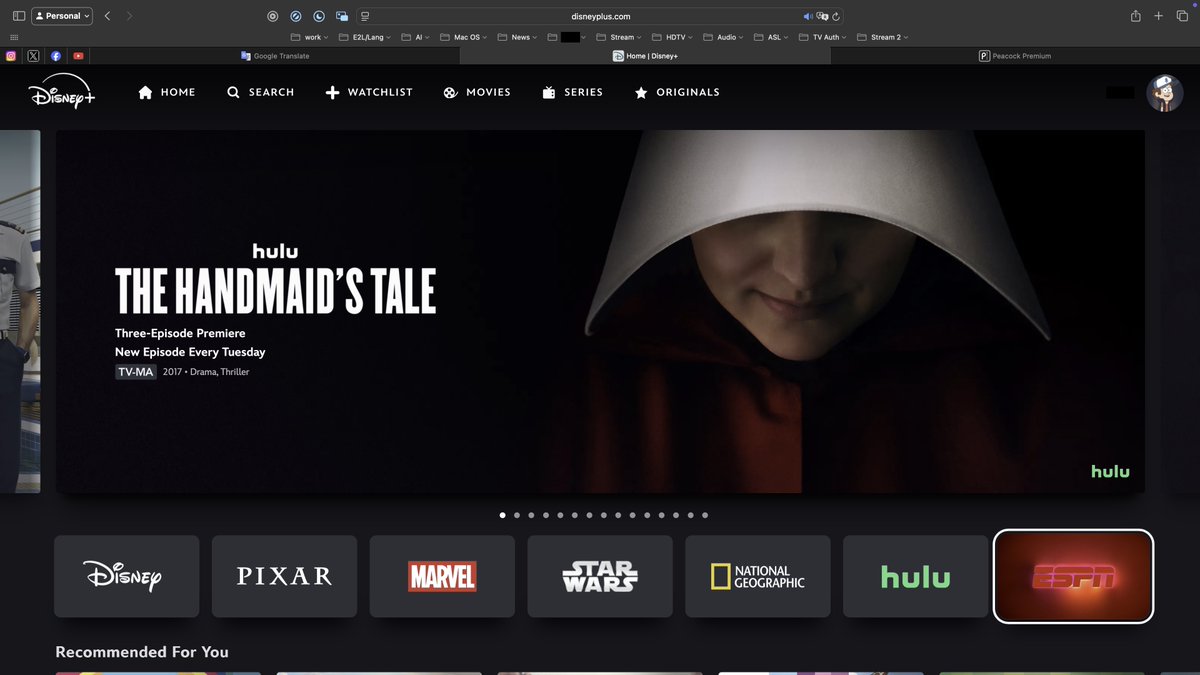Open the Safari Share button

coord(1136,16)
